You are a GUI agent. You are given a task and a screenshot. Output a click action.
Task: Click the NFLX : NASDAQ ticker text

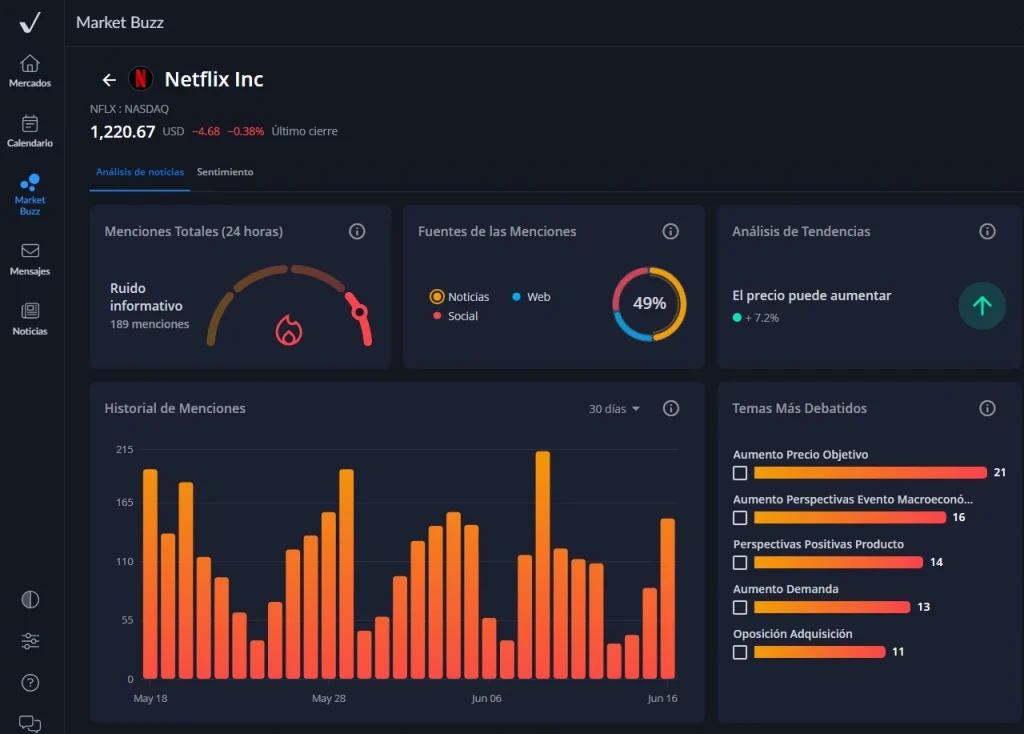pos(129,109)
